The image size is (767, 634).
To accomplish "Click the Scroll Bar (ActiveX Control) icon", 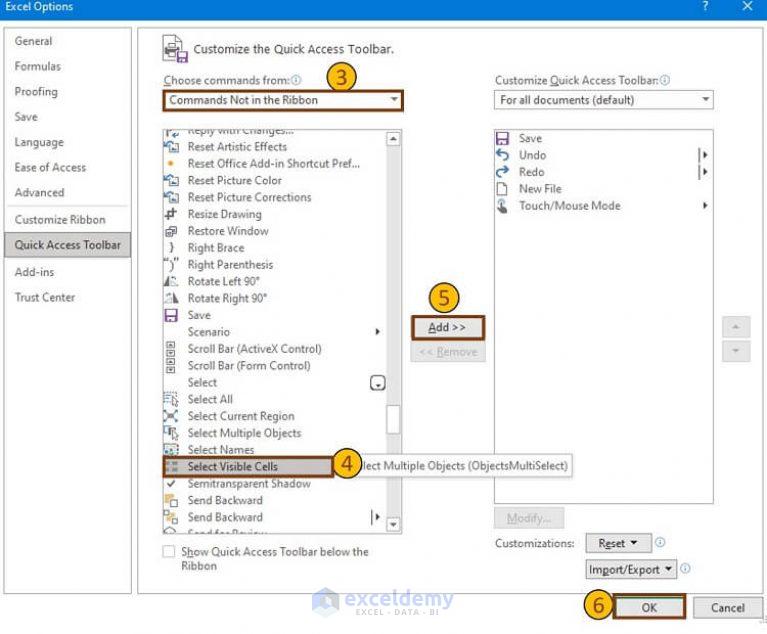I will 170,349.
